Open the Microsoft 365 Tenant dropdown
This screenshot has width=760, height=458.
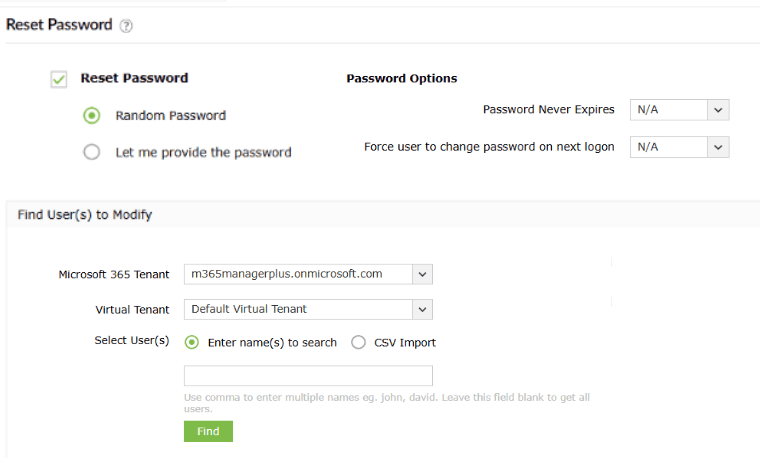tap(308, 274)
